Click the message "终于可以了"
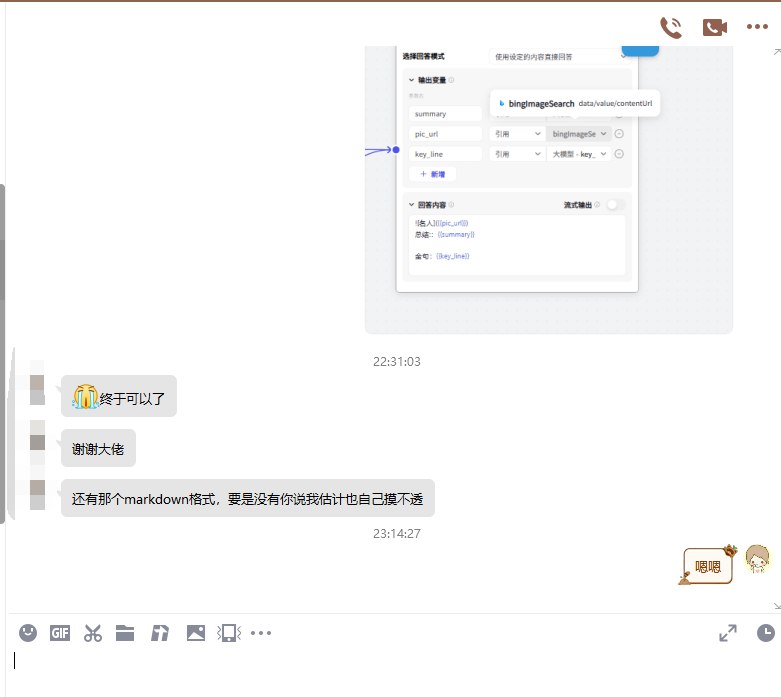Image resolution: width=781 pixels, height=697 pixels. pos(119,396)
